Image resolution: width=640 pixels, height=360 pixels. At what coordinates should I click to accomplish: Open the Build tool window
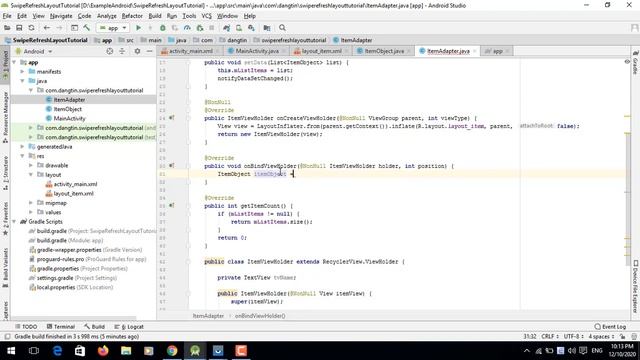tap(94, 327)
